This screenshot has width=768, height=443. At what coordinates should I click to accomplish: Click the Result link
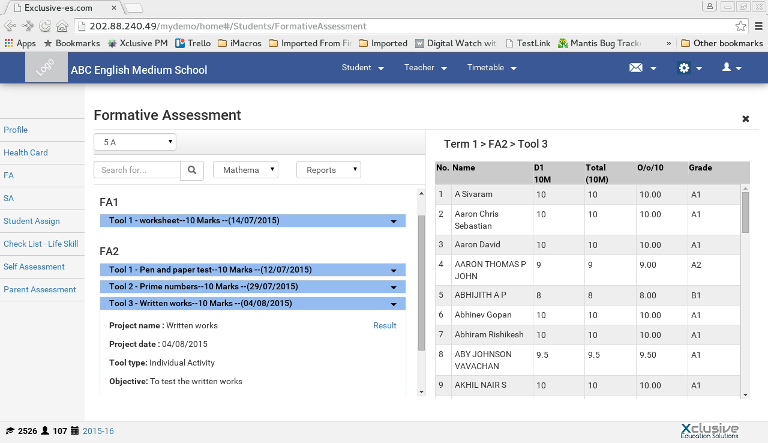pyautogui.click(x=384, y=325)
